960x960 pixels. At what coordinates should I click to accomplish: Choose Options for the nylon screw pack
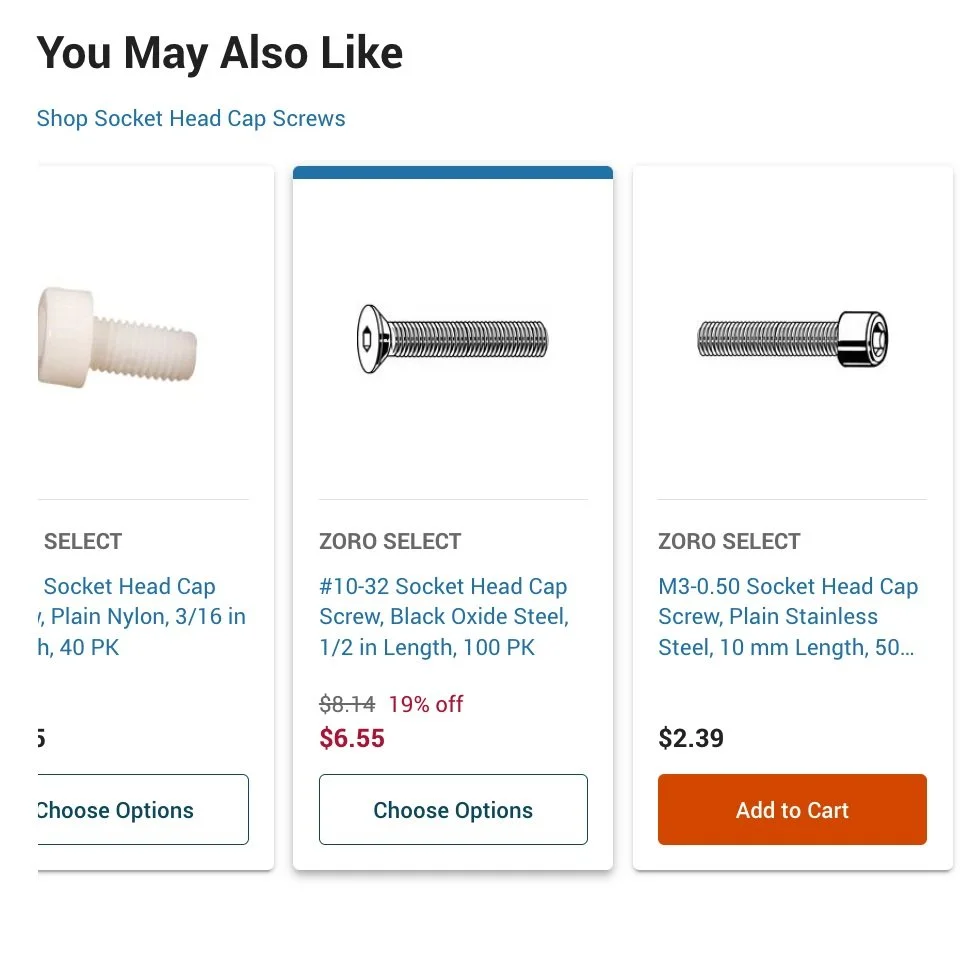(x=142, y=810)
